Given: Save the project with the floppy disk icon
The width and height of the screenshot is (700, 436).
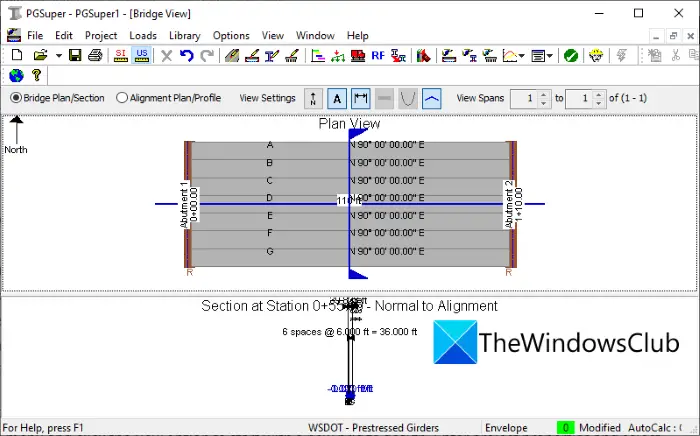Looking at the screenshot, I should click(x=75, y=55).
